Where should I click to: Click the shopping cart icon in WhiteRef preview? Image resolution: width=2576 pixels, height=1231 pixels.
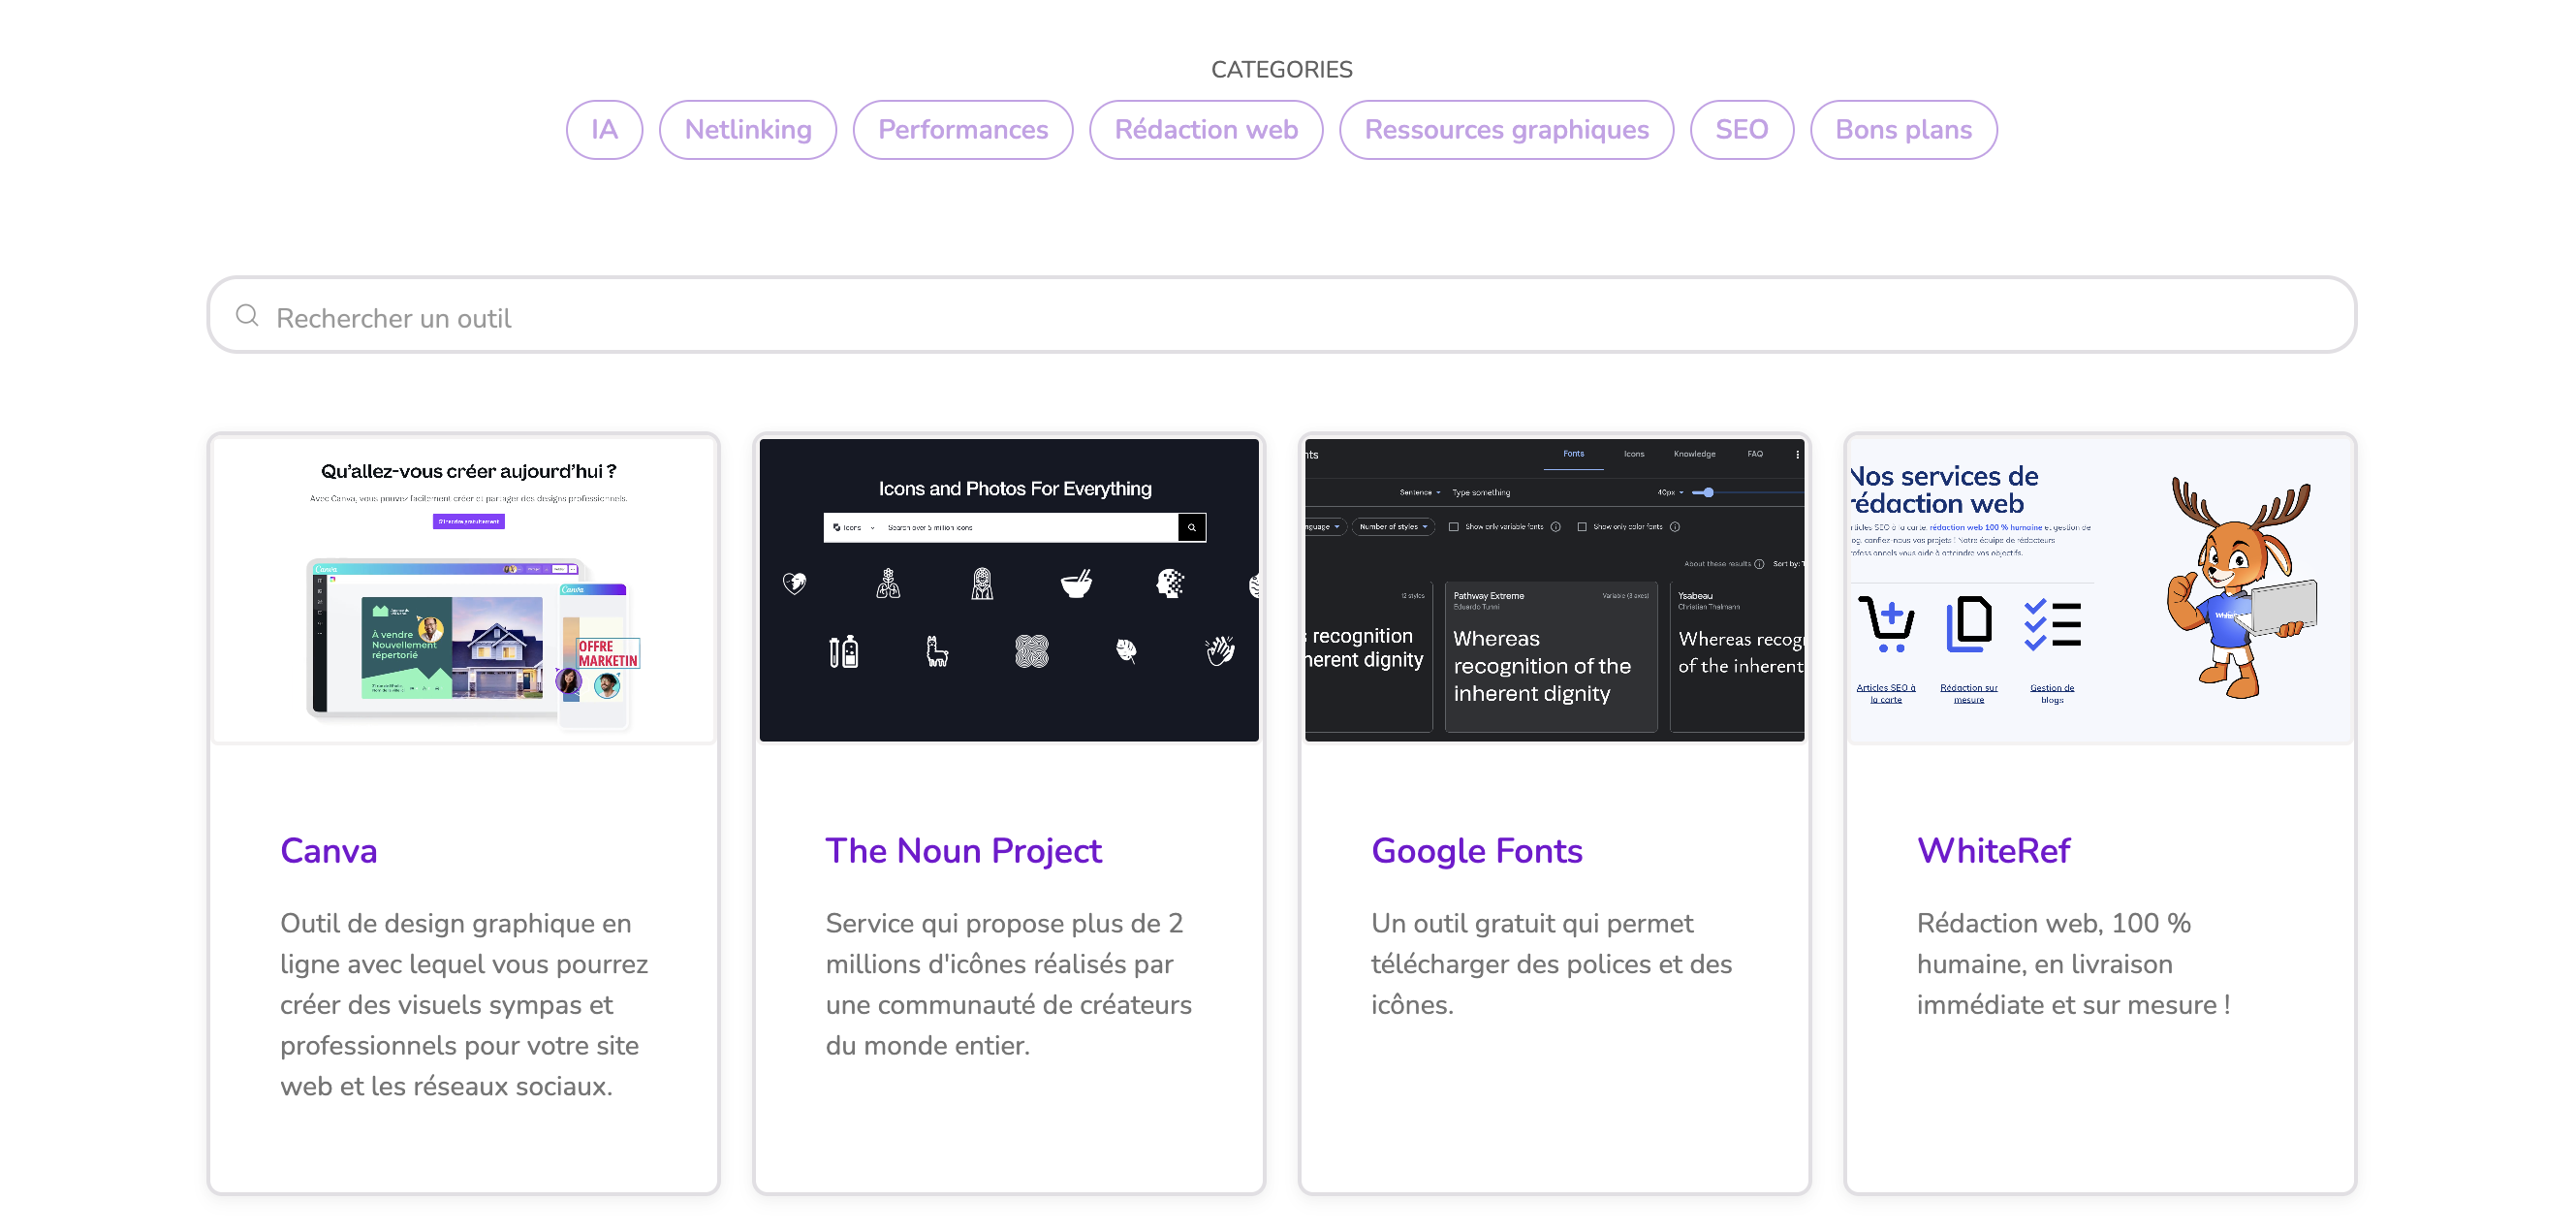[x=1886, y=624]
